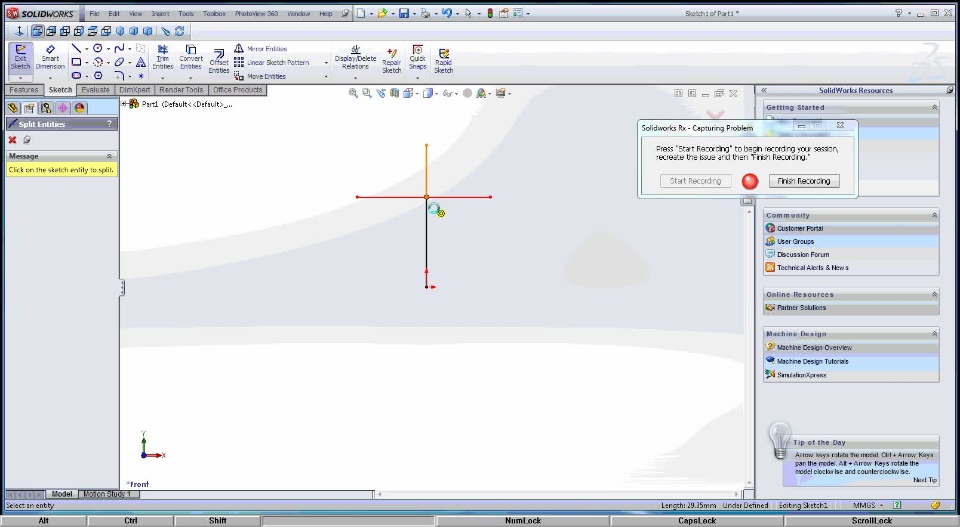Toggle the Split Entities keep-visible pushpin
The height and width of the screenshot is (527, 960).
pos(27,140)
